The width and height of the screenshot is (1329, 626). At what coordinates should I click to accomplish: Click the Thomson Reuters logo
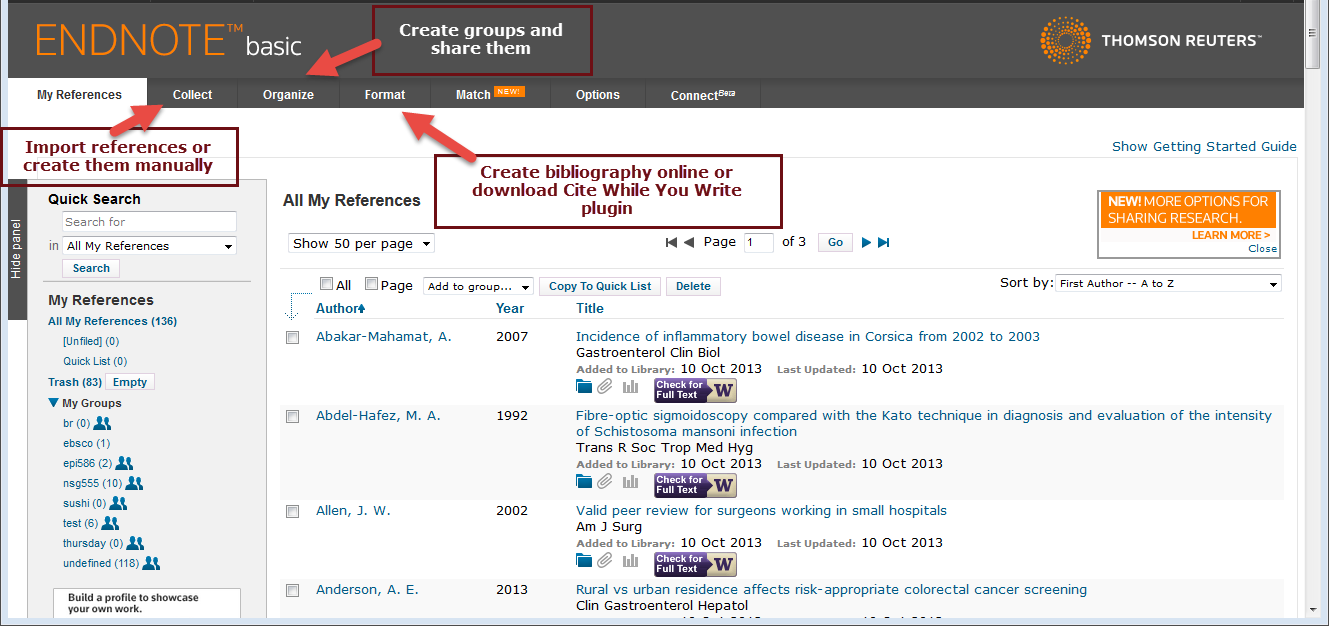tap(1150, 40)
